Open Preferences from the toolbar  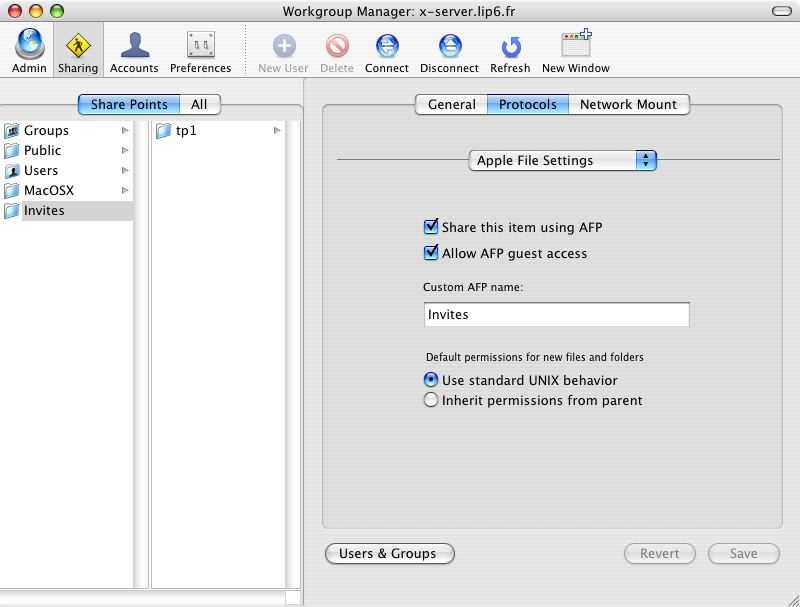pos(200,46)
